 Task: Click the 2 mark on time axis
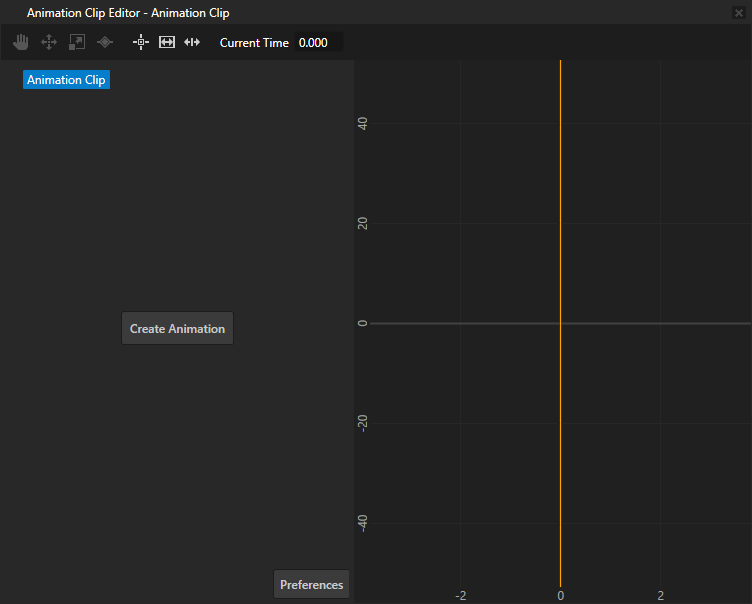(x=660, y=595)
